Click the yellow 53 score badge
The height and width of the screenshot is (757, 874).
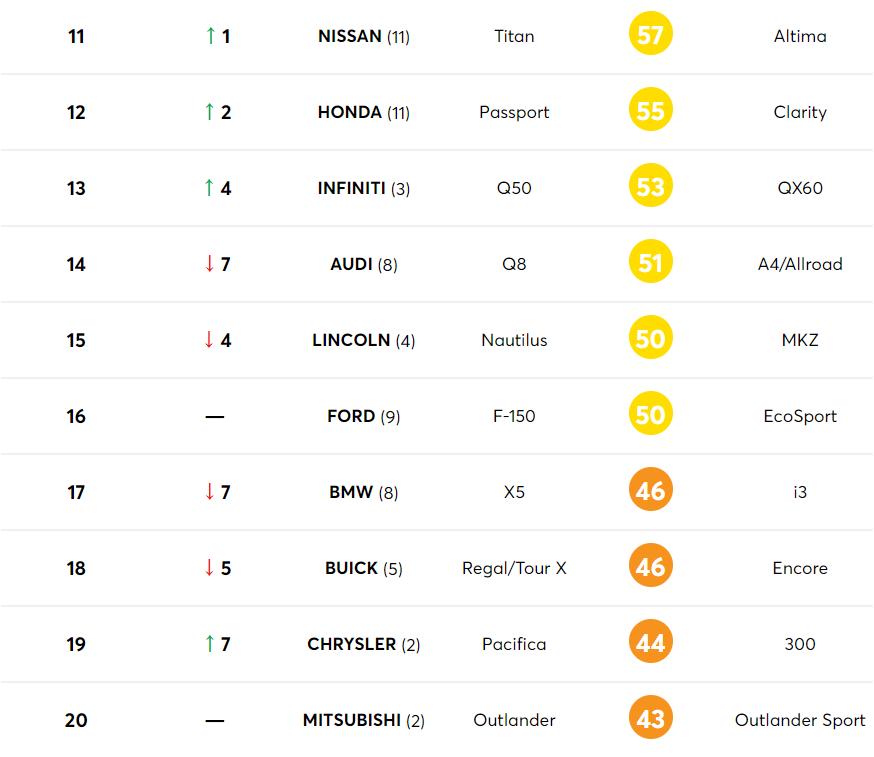[x=650, y=187]
